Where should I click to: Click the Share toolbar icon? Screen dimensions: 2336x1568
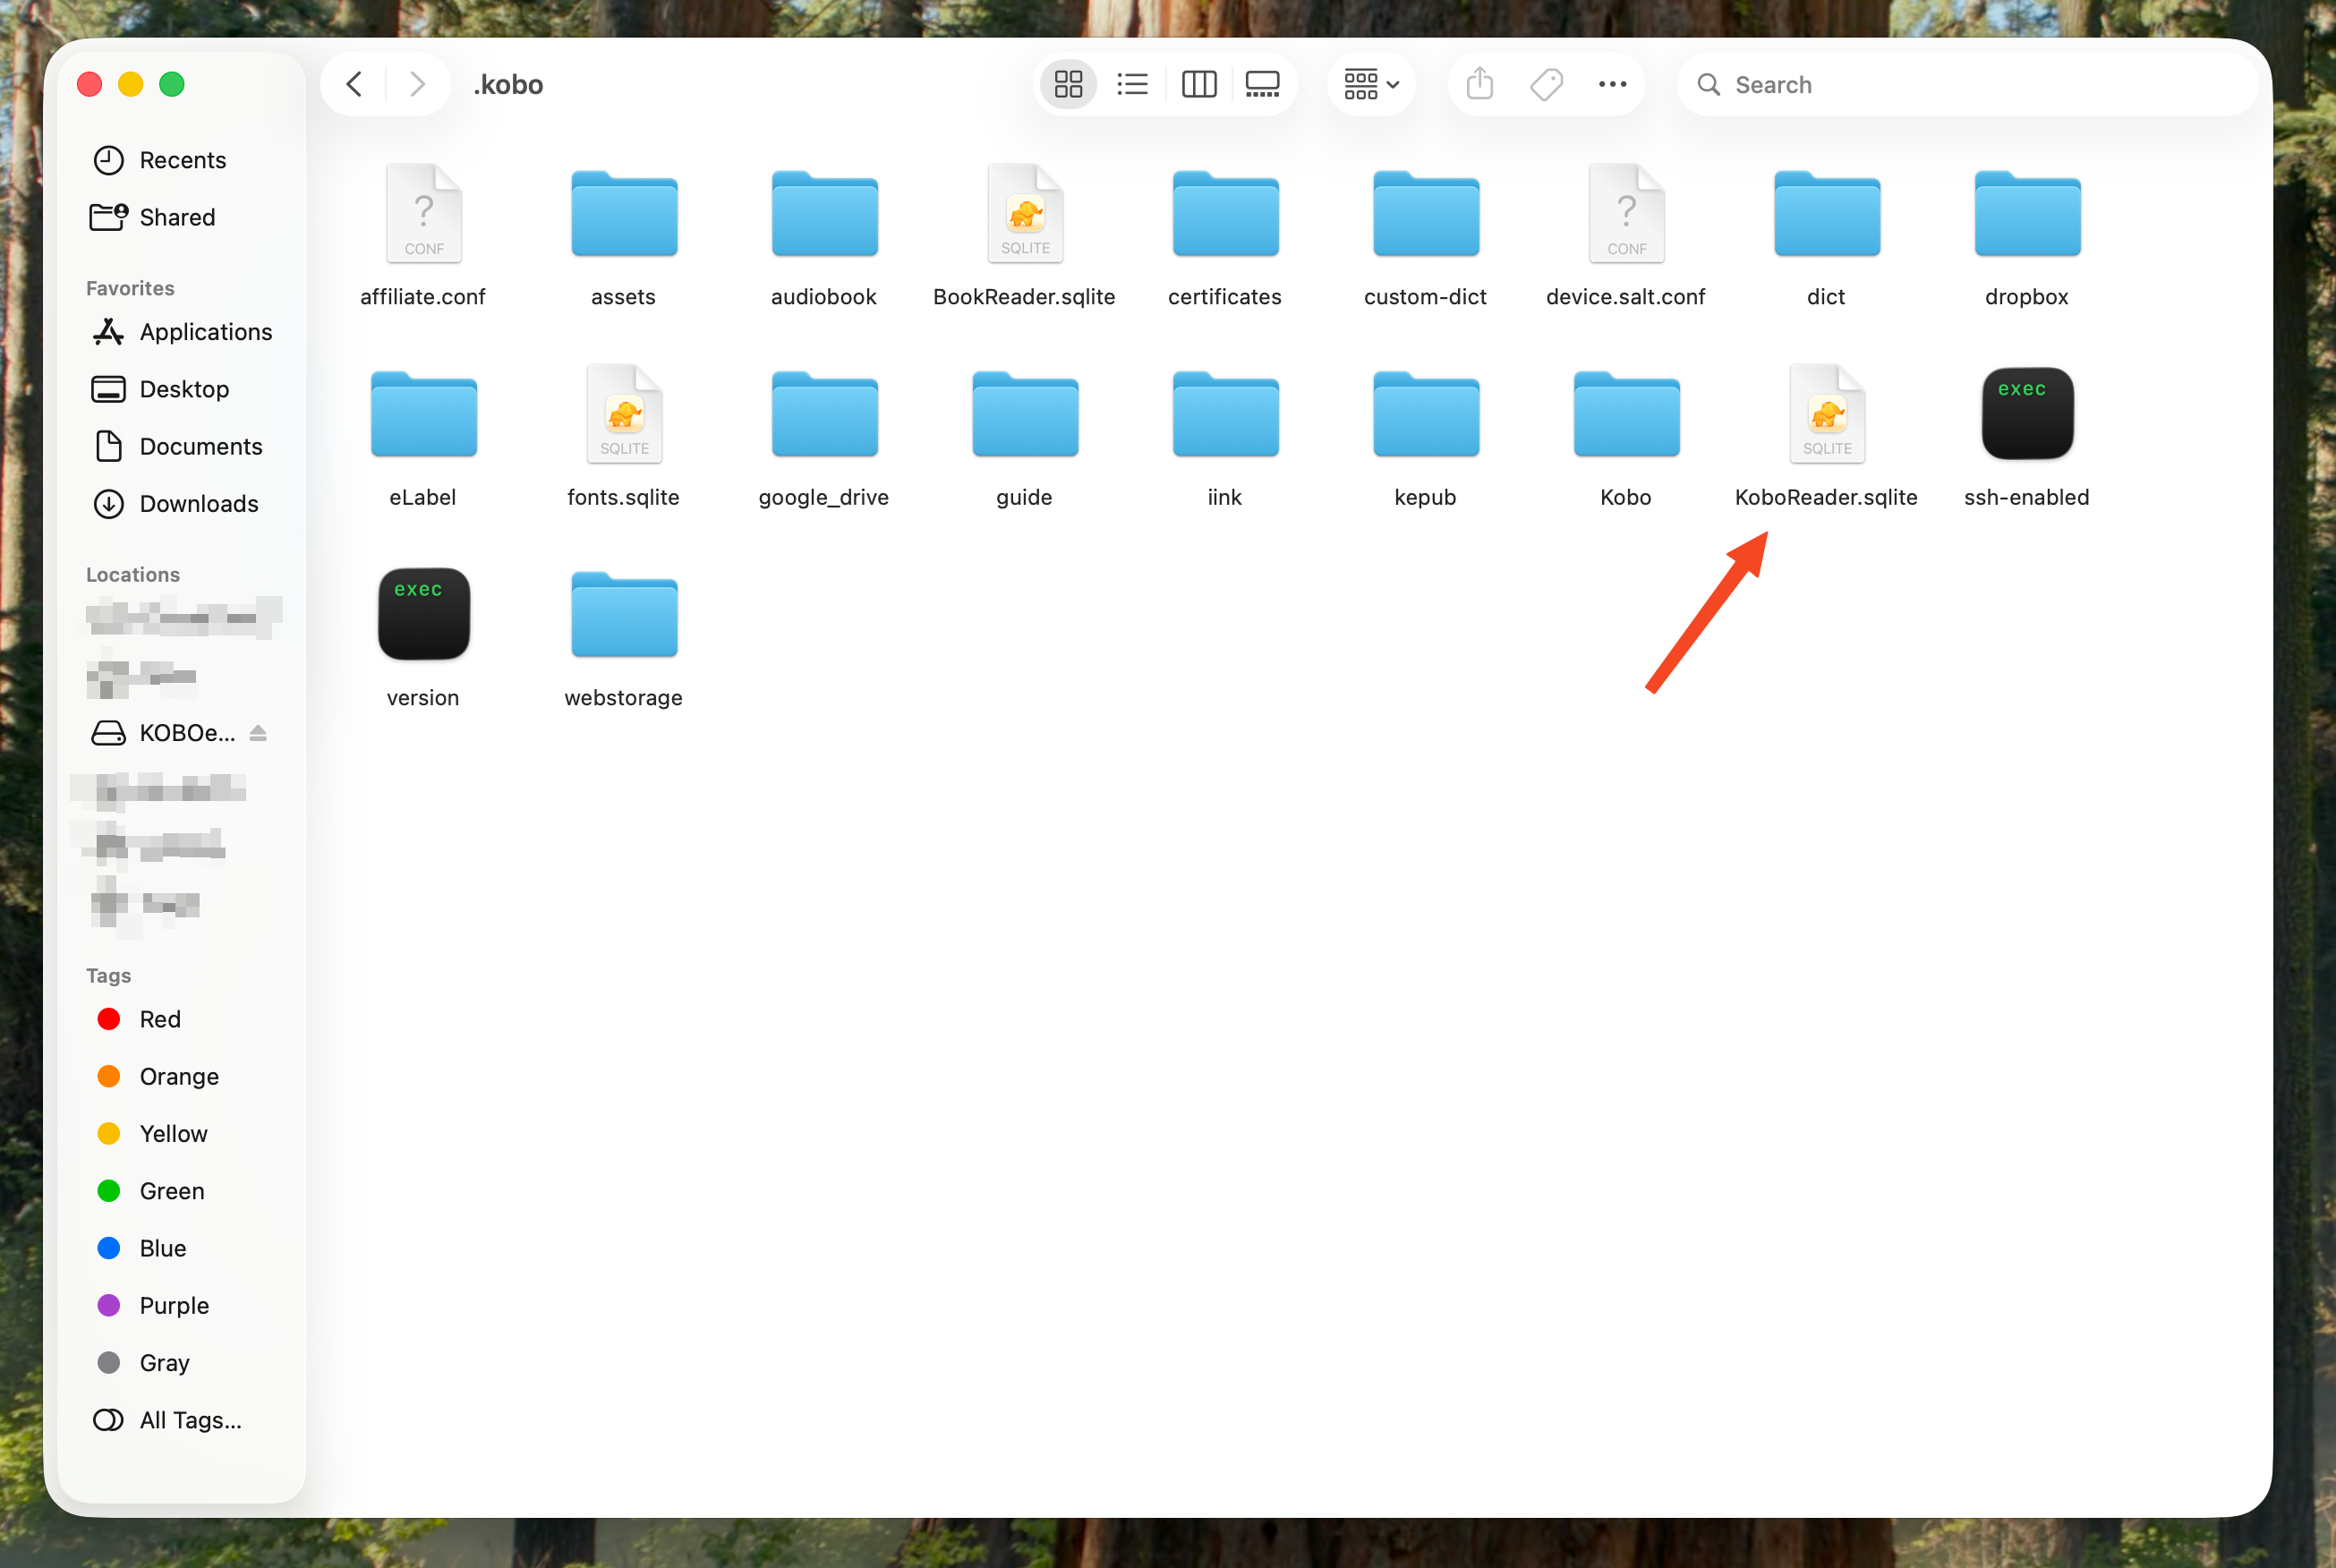click(x=1479, y=84)
